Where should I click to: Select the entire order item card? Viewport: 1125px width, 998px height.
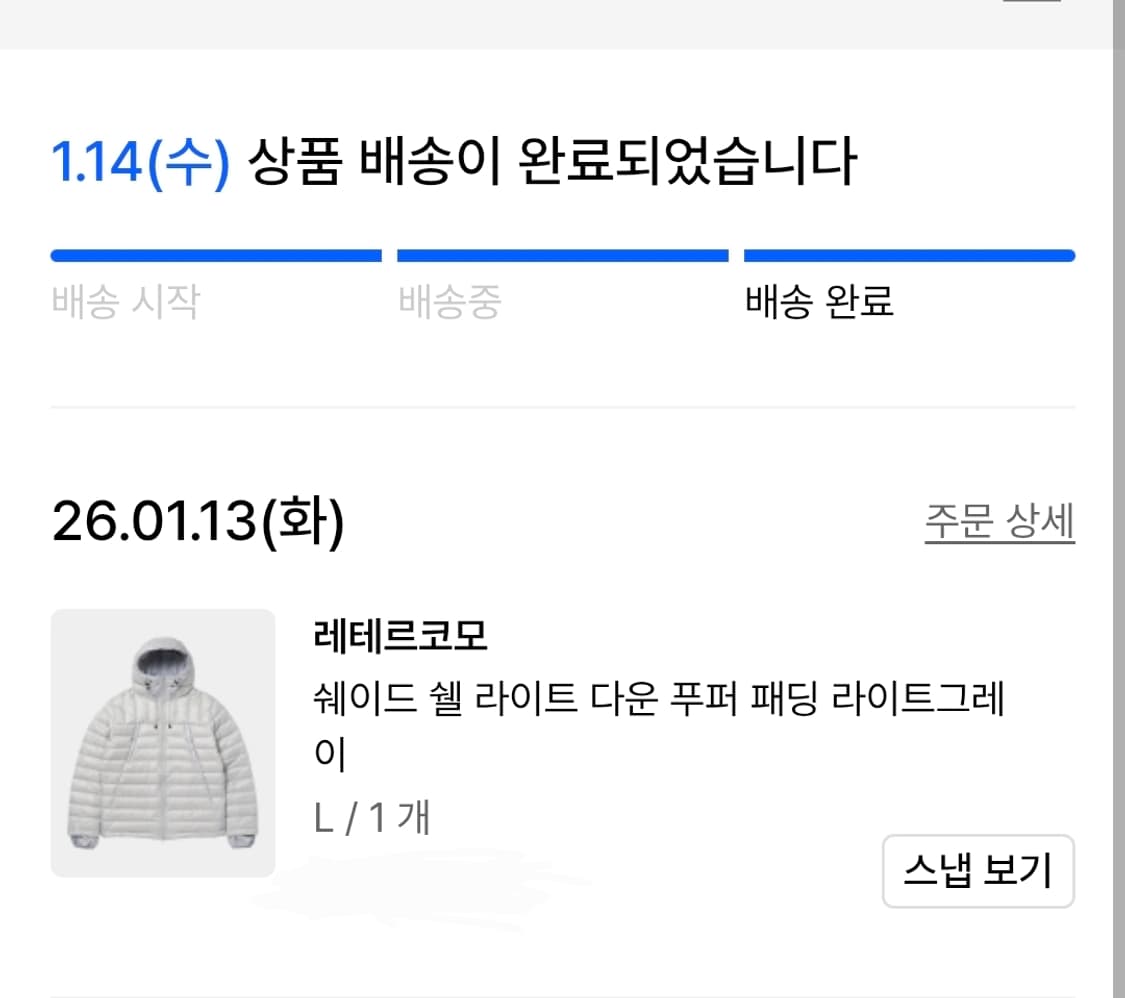(x=560, y=750)
